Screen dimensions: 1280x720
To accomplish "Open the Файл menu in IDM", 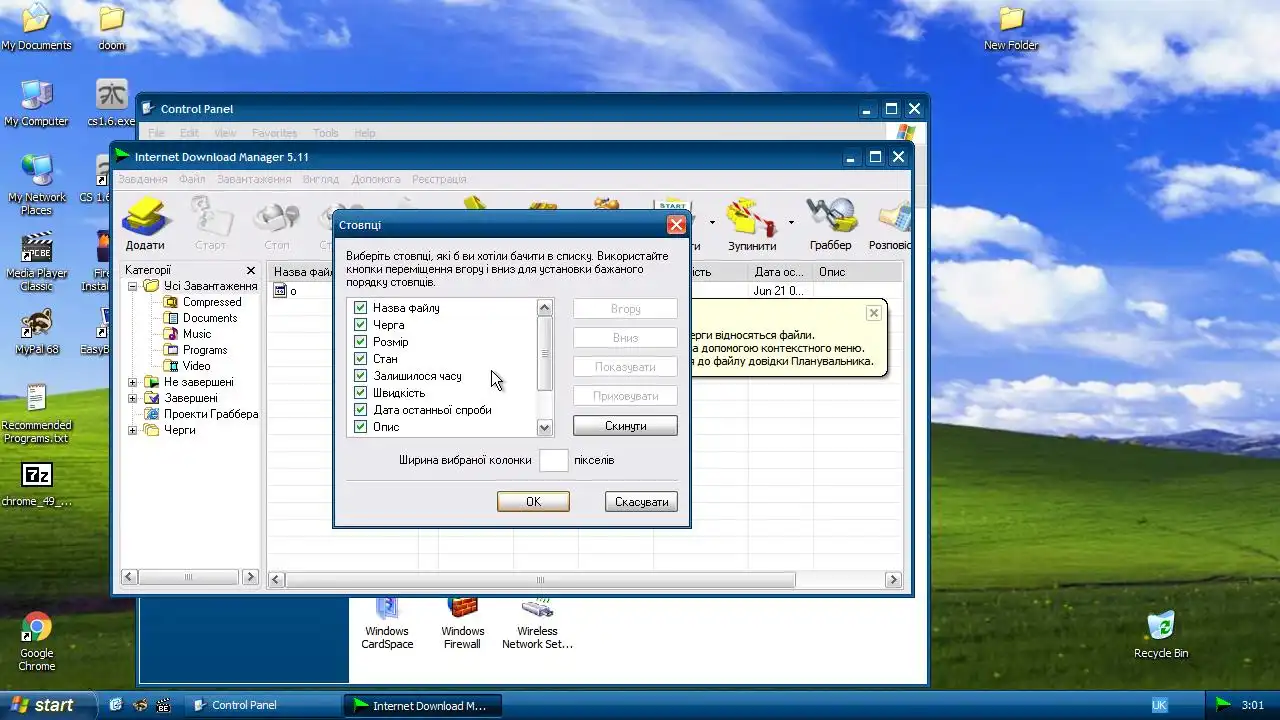I will [192, 179].
